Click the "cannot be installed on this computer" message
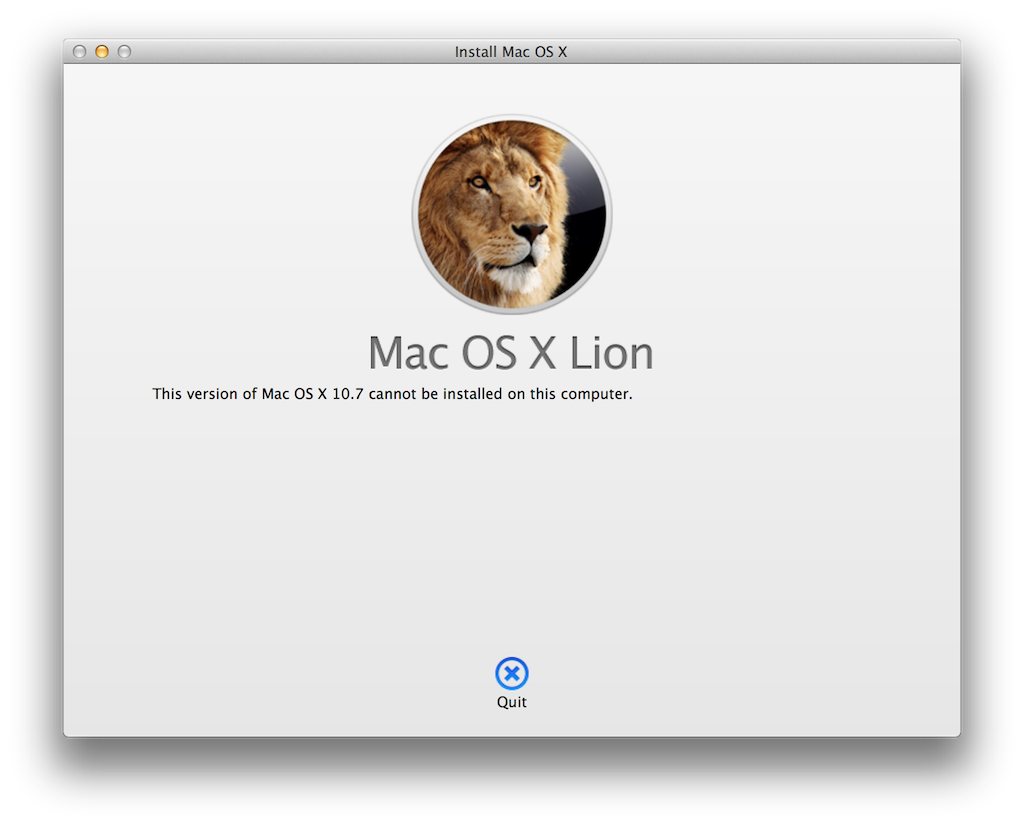1024x825 pixels. tap(392, 394)
